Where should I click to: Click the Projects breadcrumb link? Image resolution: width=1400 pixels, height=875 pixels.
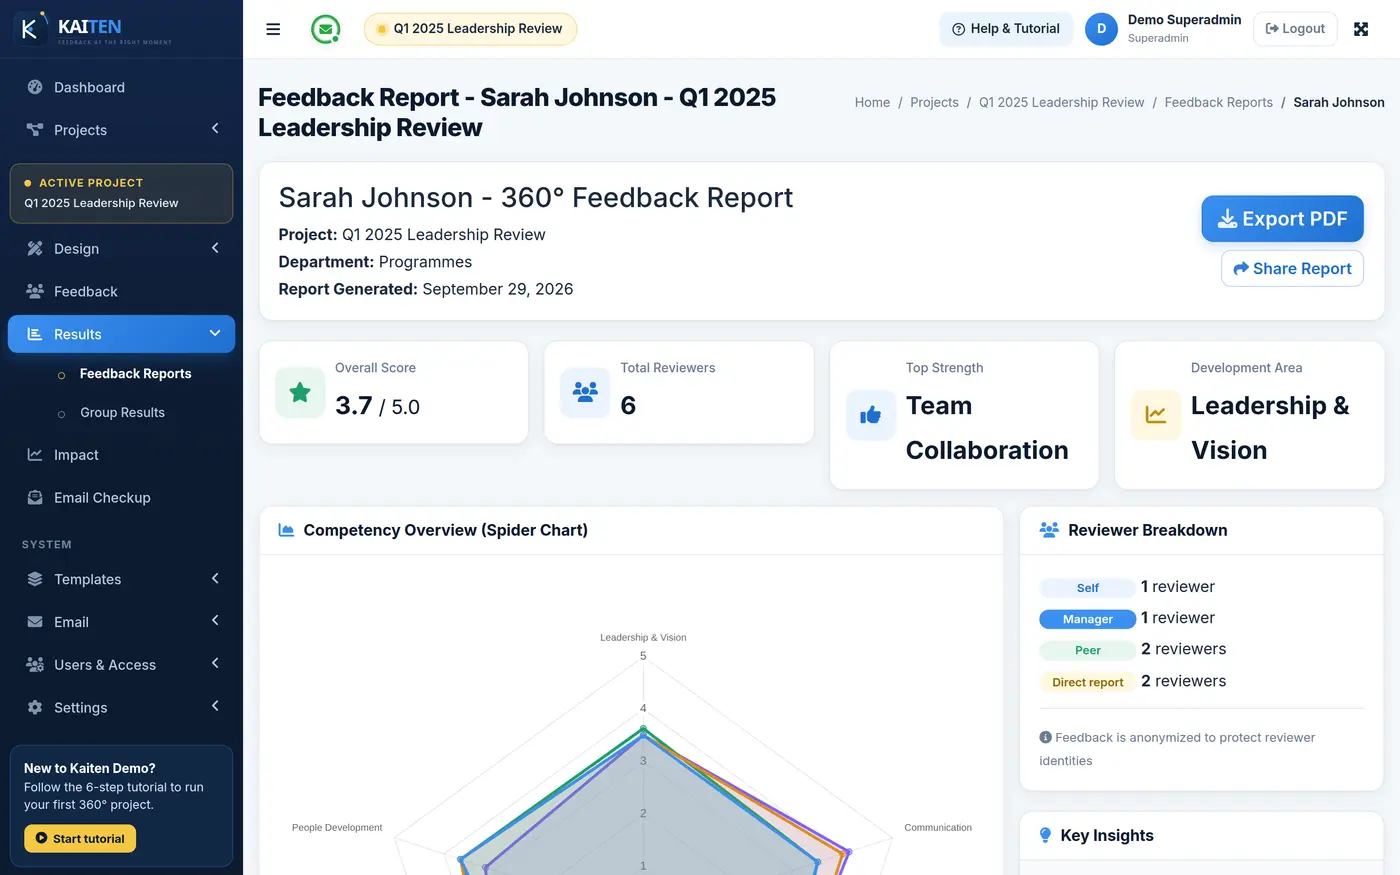934,102
